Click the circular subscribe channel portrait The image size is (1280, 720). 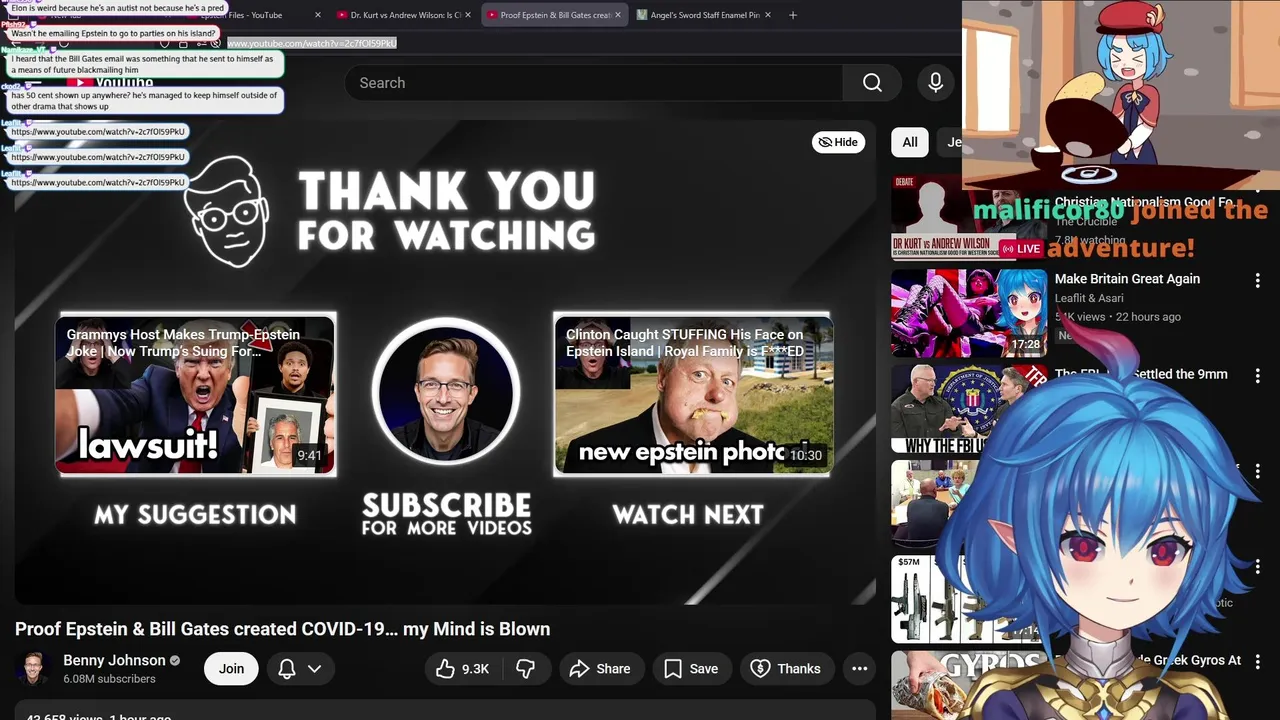pos(445,392)
